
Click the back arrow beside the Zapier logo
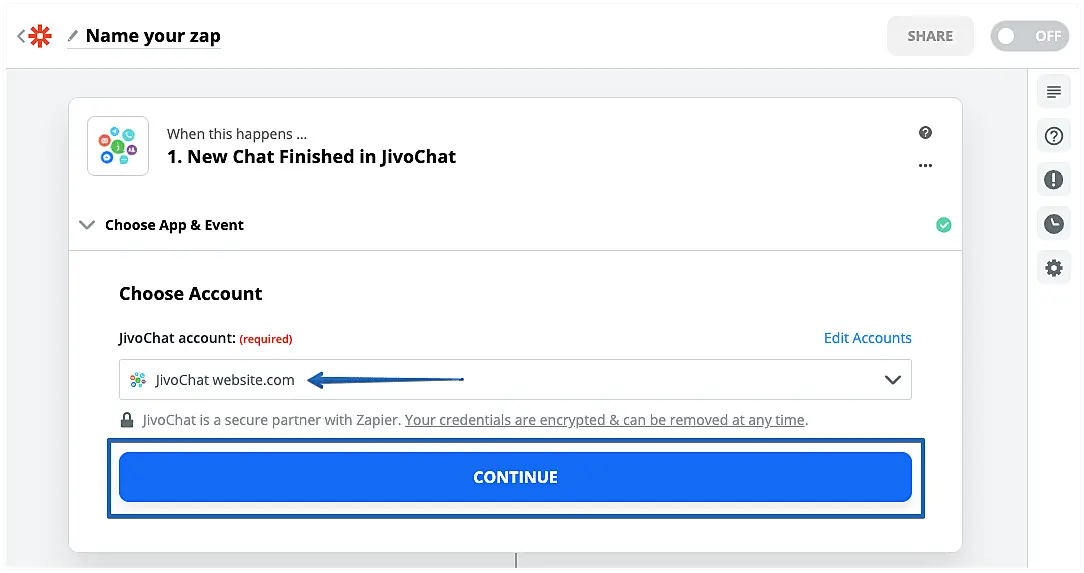coord(20,36)
